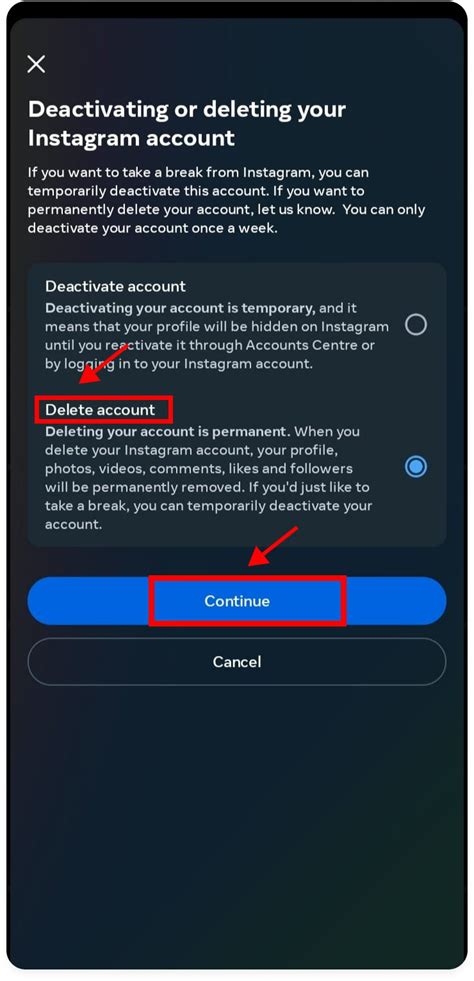Close the dialog with the X icon
474x981 pixels.
tap(36, 64)
